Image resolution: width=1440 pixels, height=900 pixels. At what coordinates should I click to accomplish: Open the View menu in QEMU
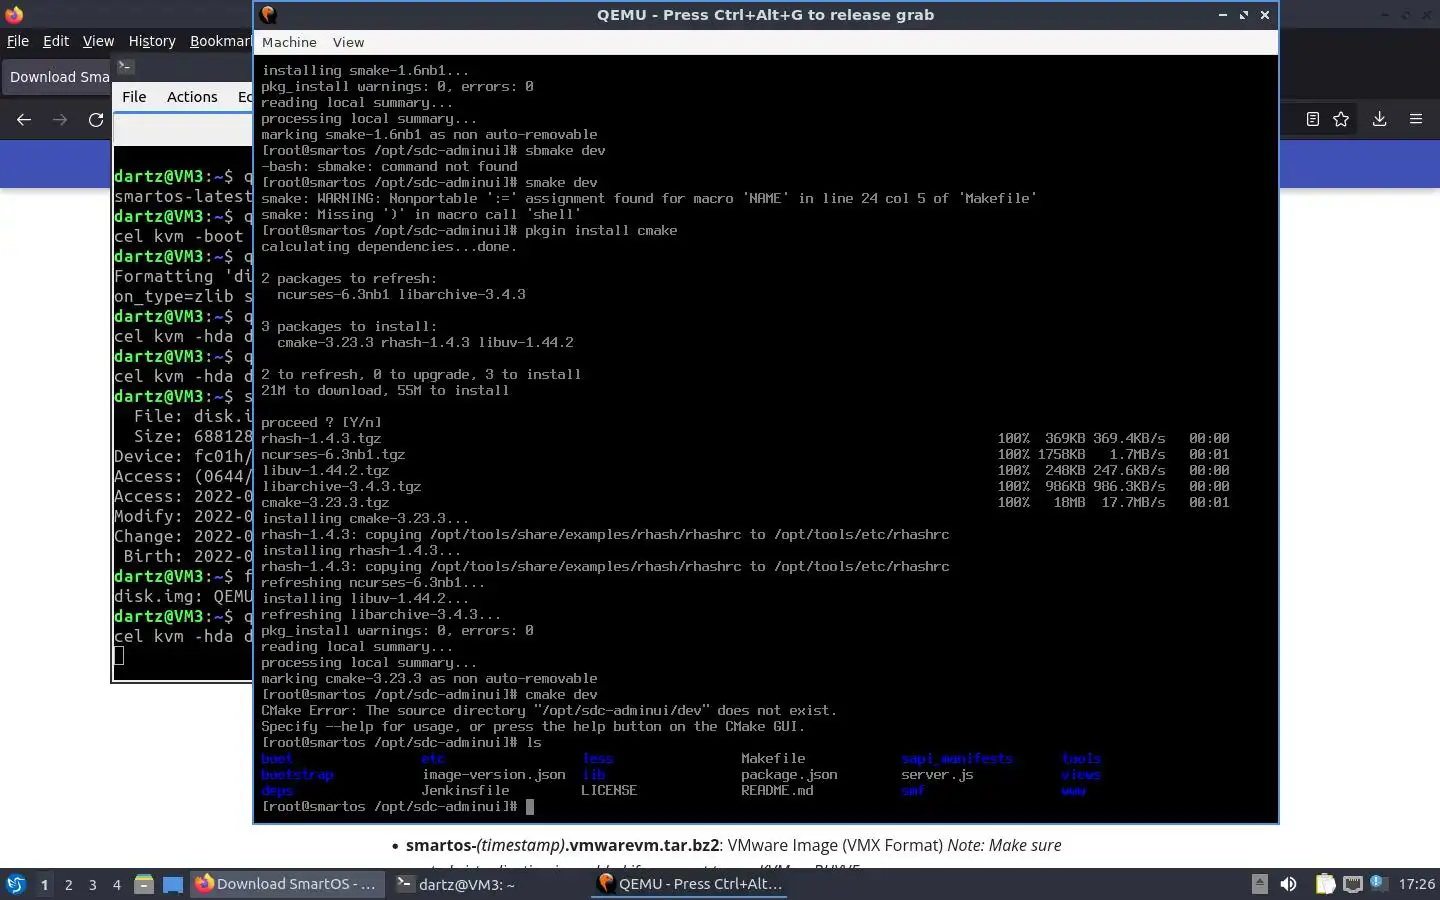(348, 42)
